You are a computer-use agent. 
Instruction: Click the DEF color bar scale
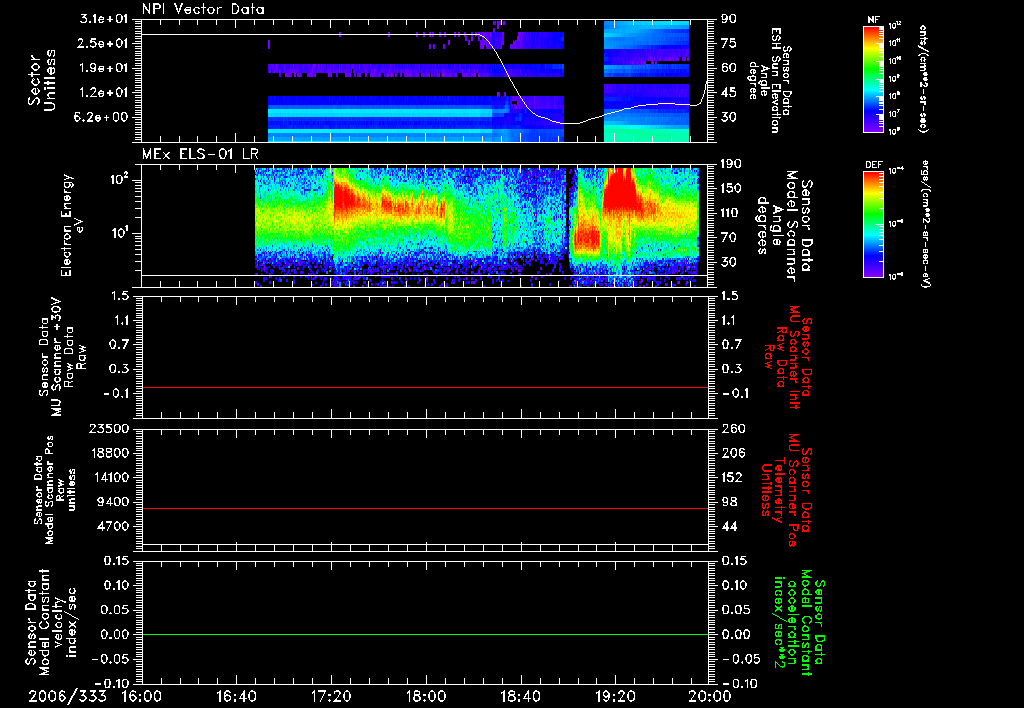click(x=874, y=224)
